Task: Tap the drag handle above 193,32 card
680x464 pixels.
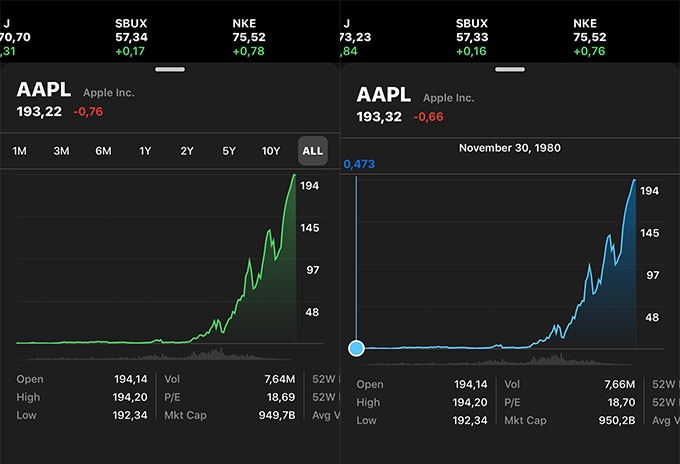Action: (510, 69)
